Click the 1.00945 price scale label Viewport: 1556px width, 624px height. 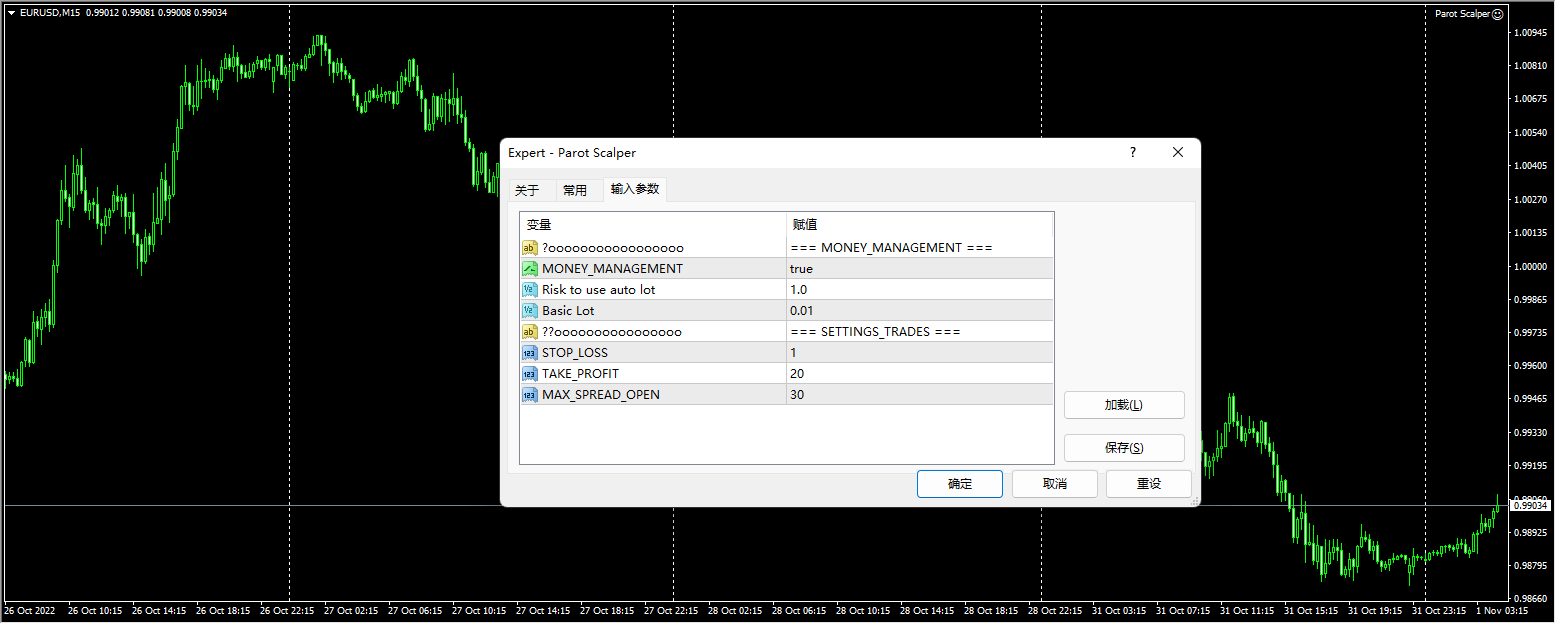click(1530, 32)
